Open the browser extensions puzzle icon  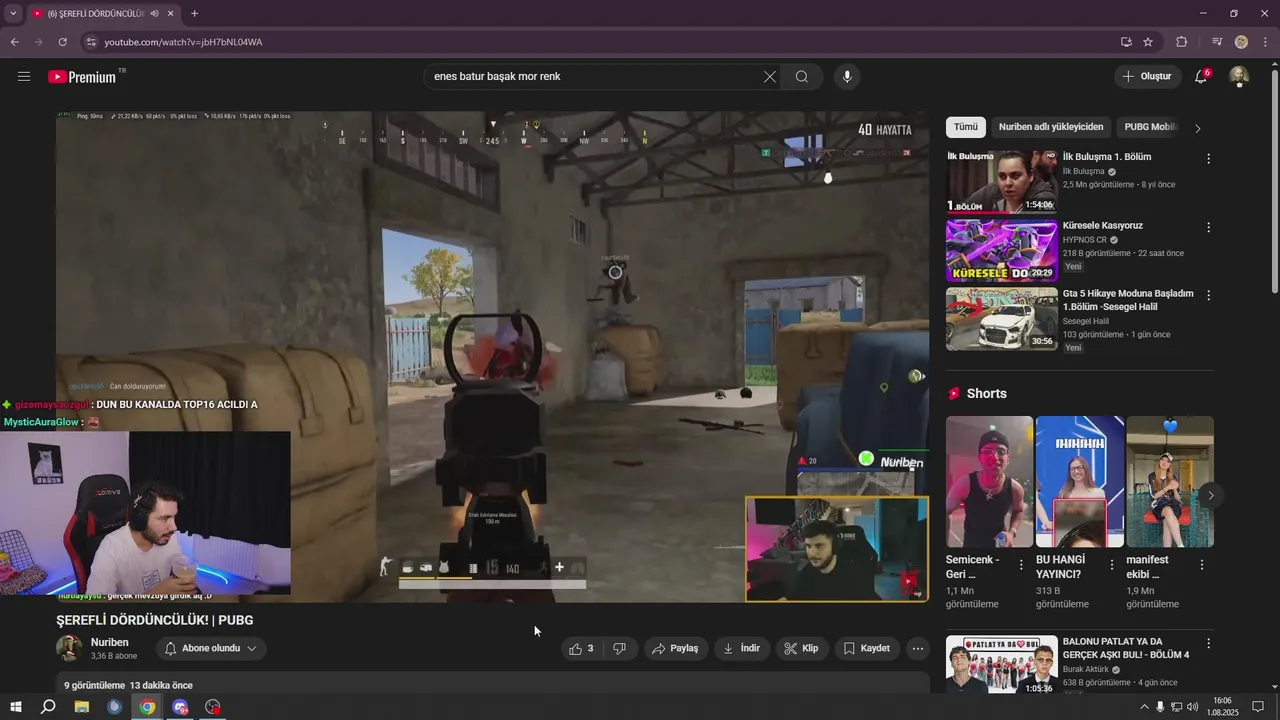1182,42
